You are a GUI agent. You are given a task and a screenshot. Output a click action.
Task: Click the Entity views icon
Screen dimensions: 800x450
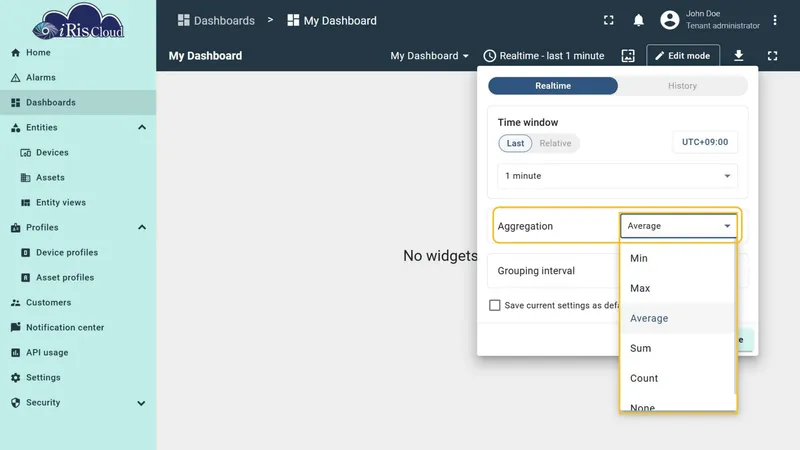point(26,203)
